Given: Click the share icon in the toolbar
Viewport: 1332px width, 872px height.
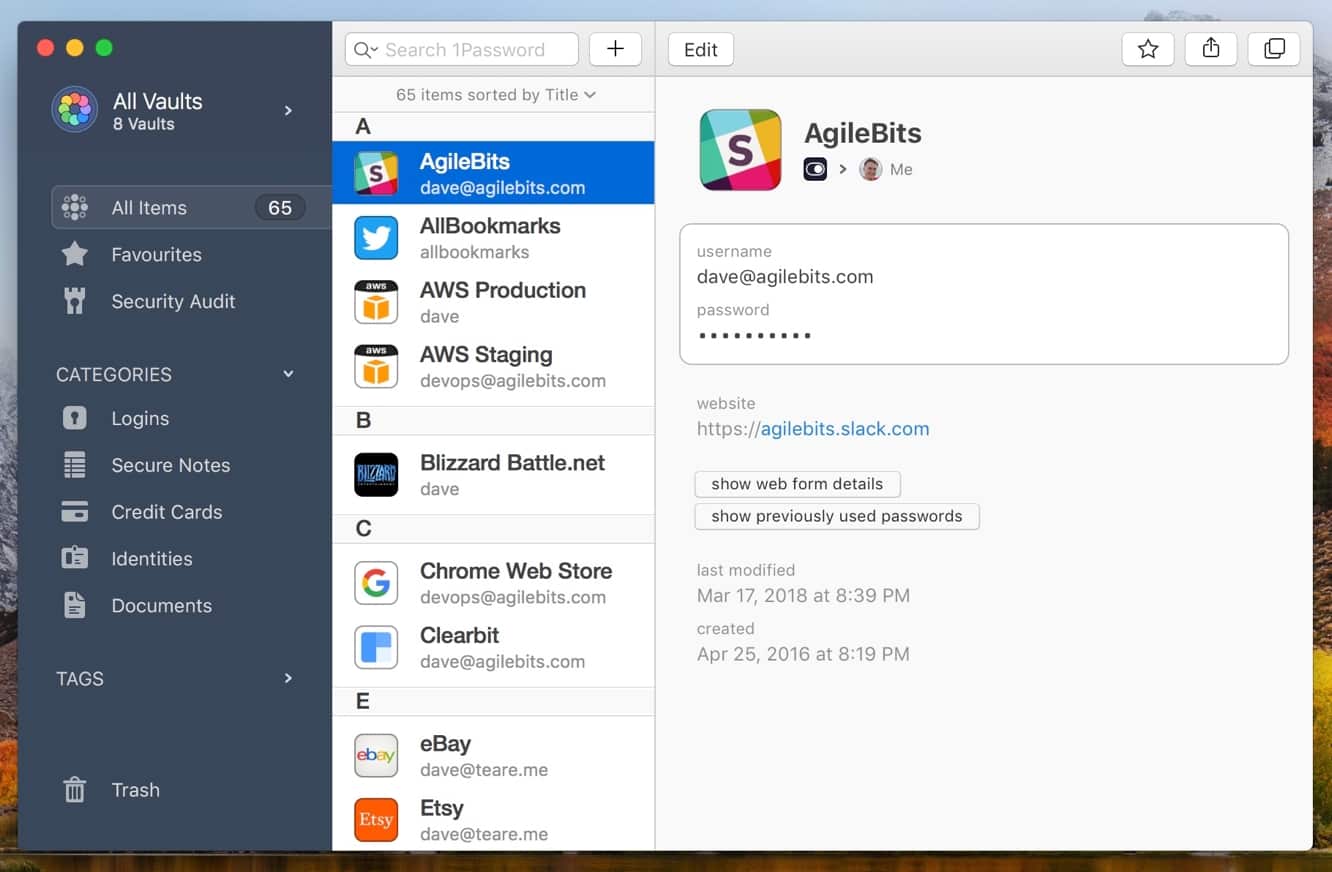Looking at the screenshot, I should point(1210,48).
